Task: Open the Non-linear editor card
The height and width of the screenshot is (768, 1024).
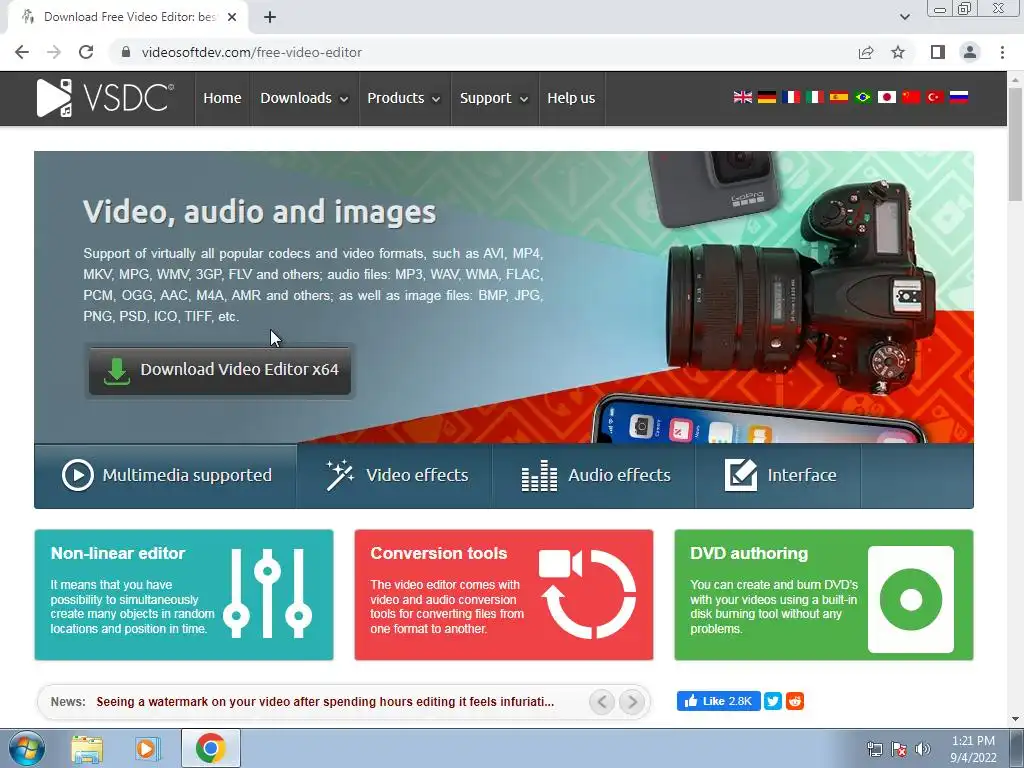Action: point(184,594)
